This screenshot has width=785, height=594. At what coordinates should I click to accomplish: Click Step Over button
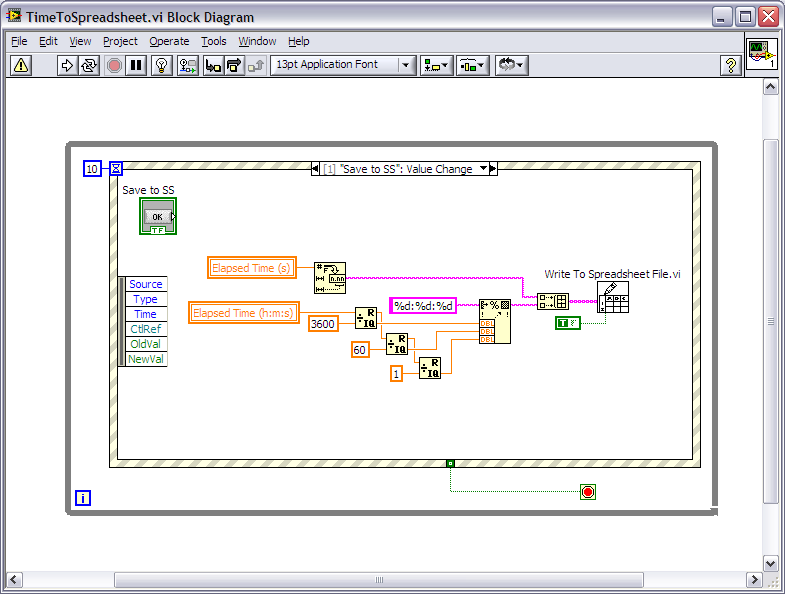234,66
